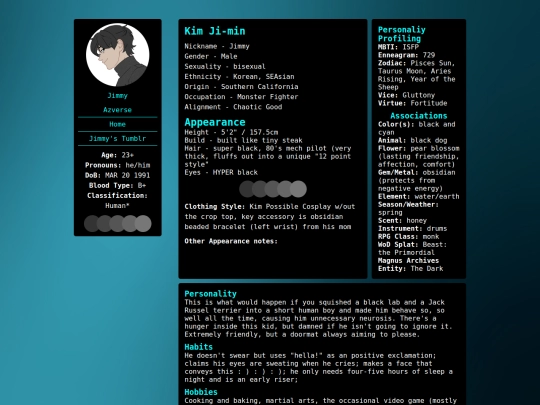The image size is (540, 405).
Task: Click the Personaliy Profiling heading
Action: pyautogui.click(x=402, y=34)
